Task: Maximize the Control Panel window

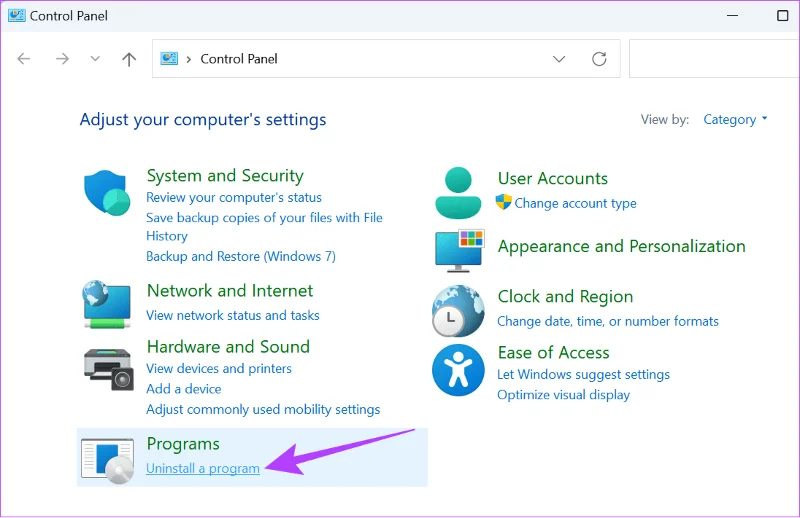Action: point(783,16)
